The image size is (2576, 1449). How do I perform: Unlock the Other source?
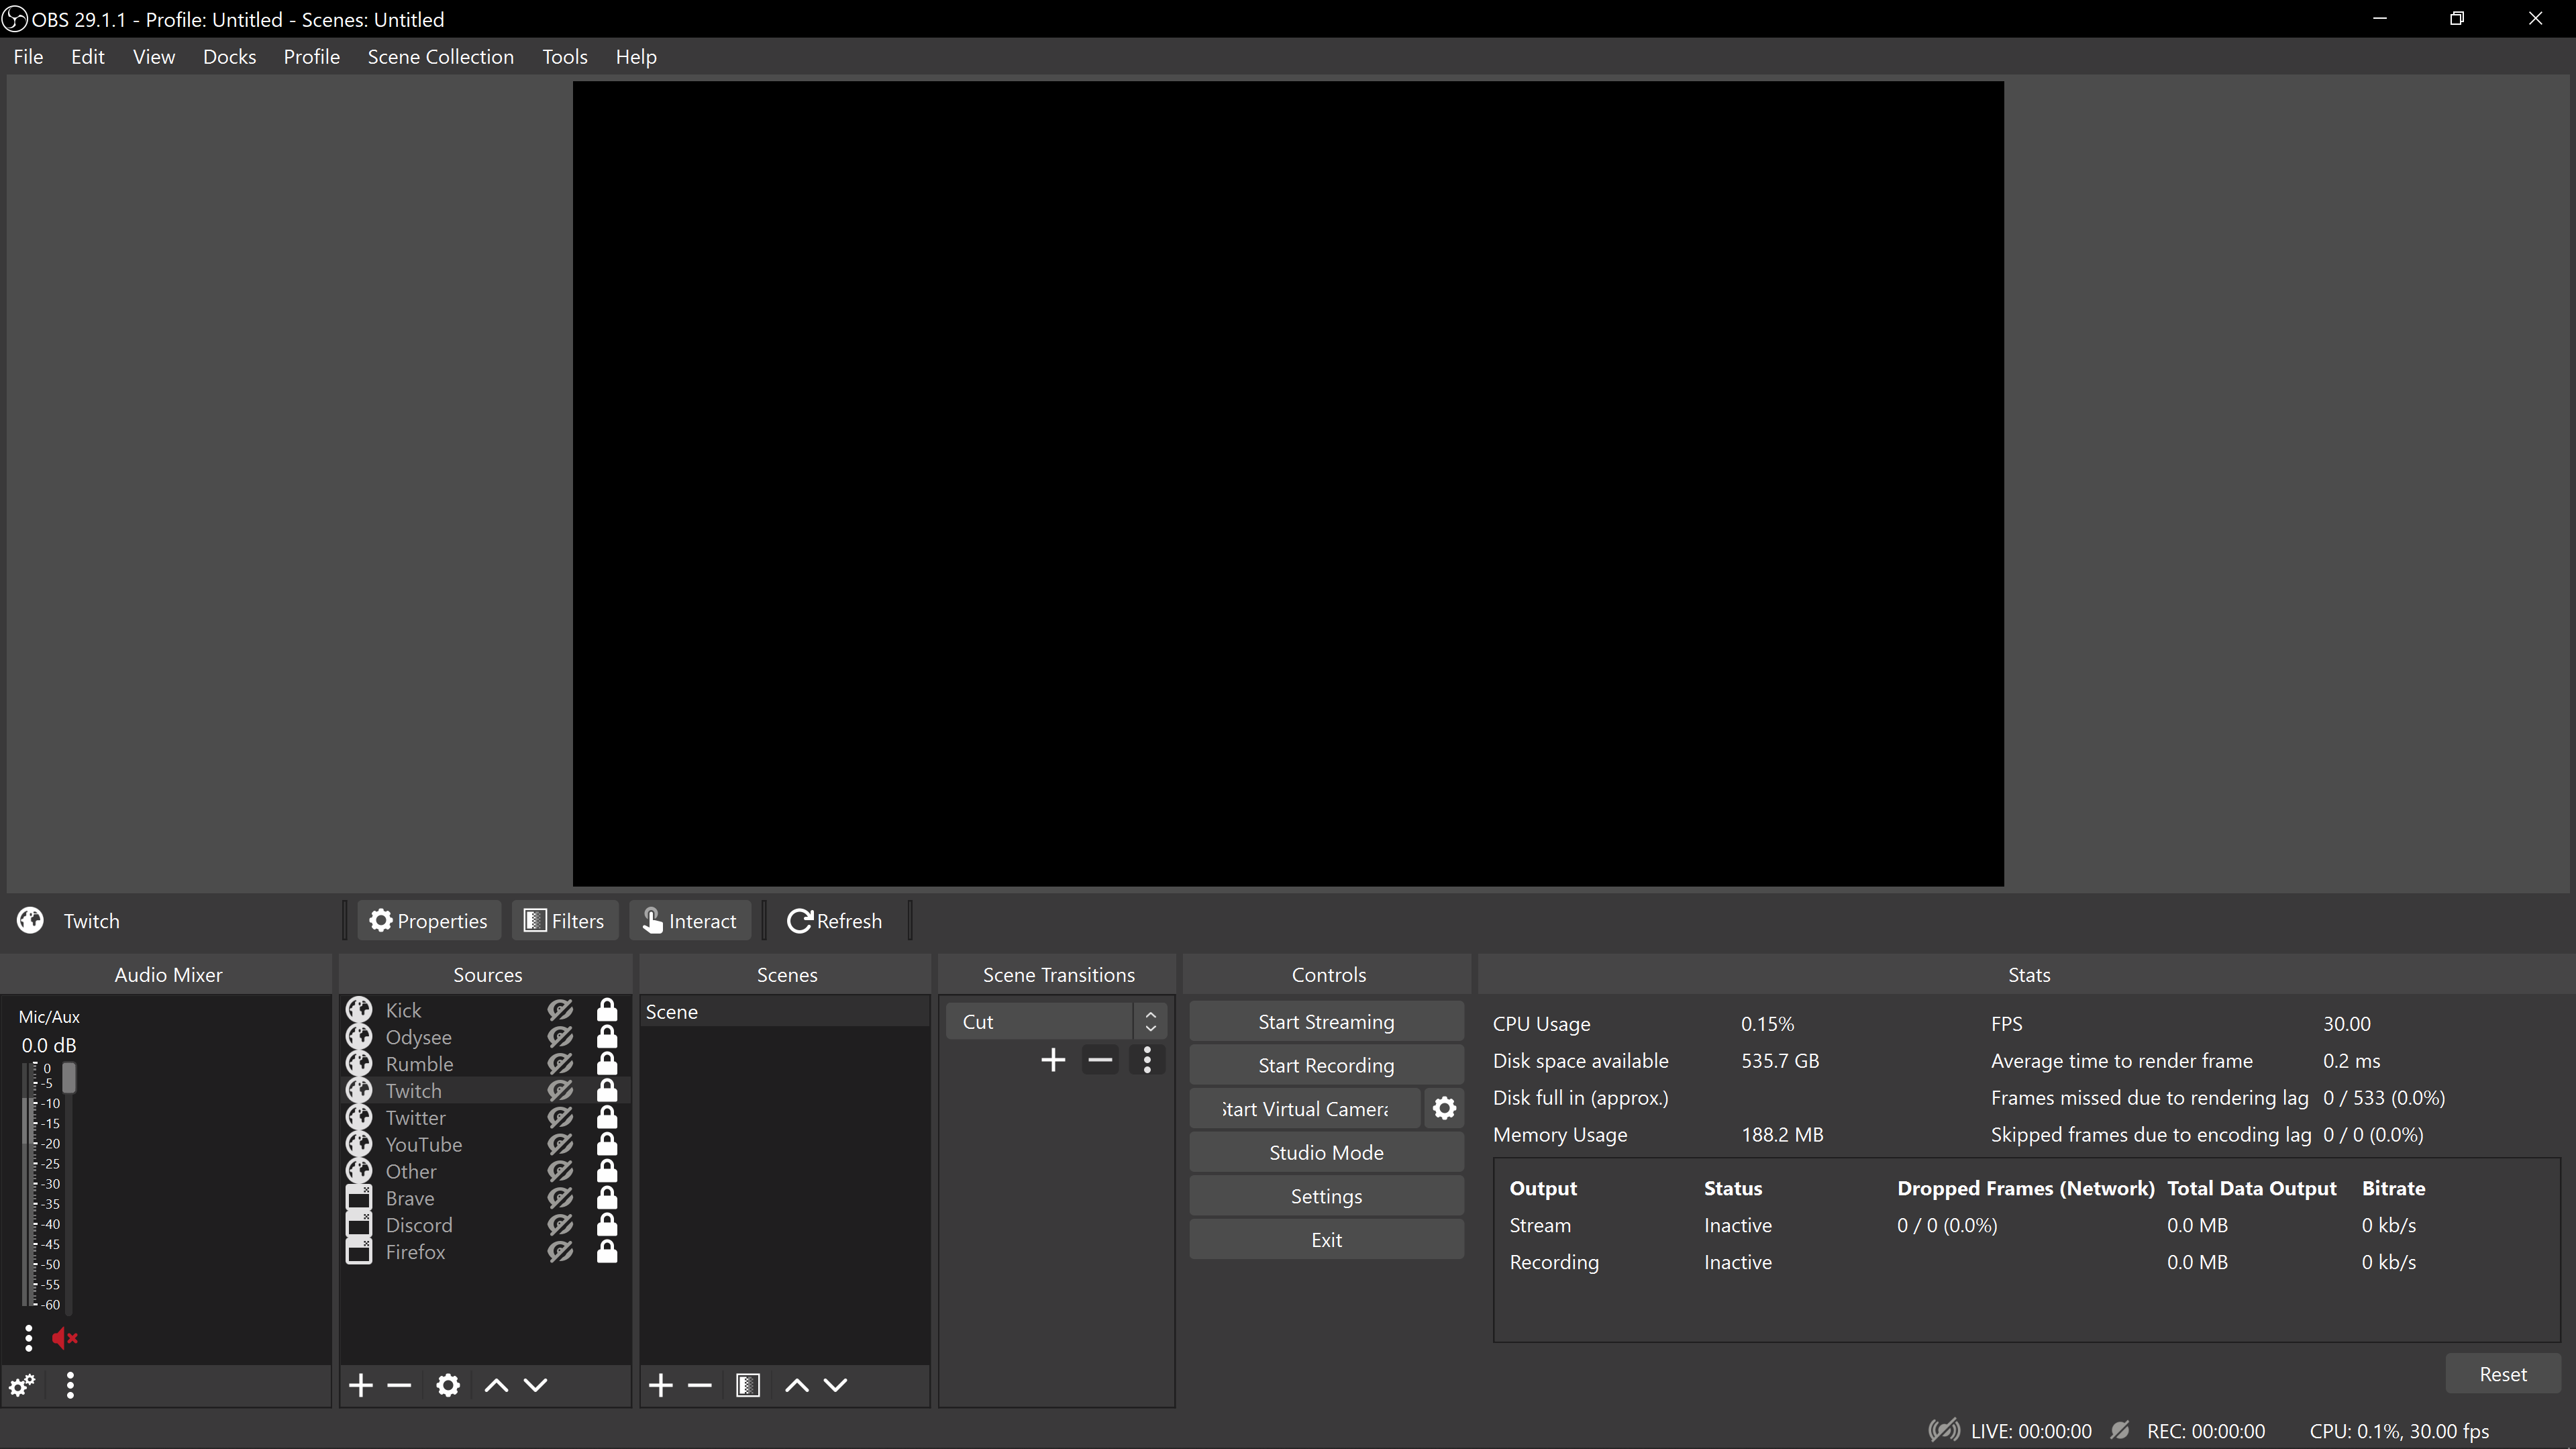[x=607, y=1171]
